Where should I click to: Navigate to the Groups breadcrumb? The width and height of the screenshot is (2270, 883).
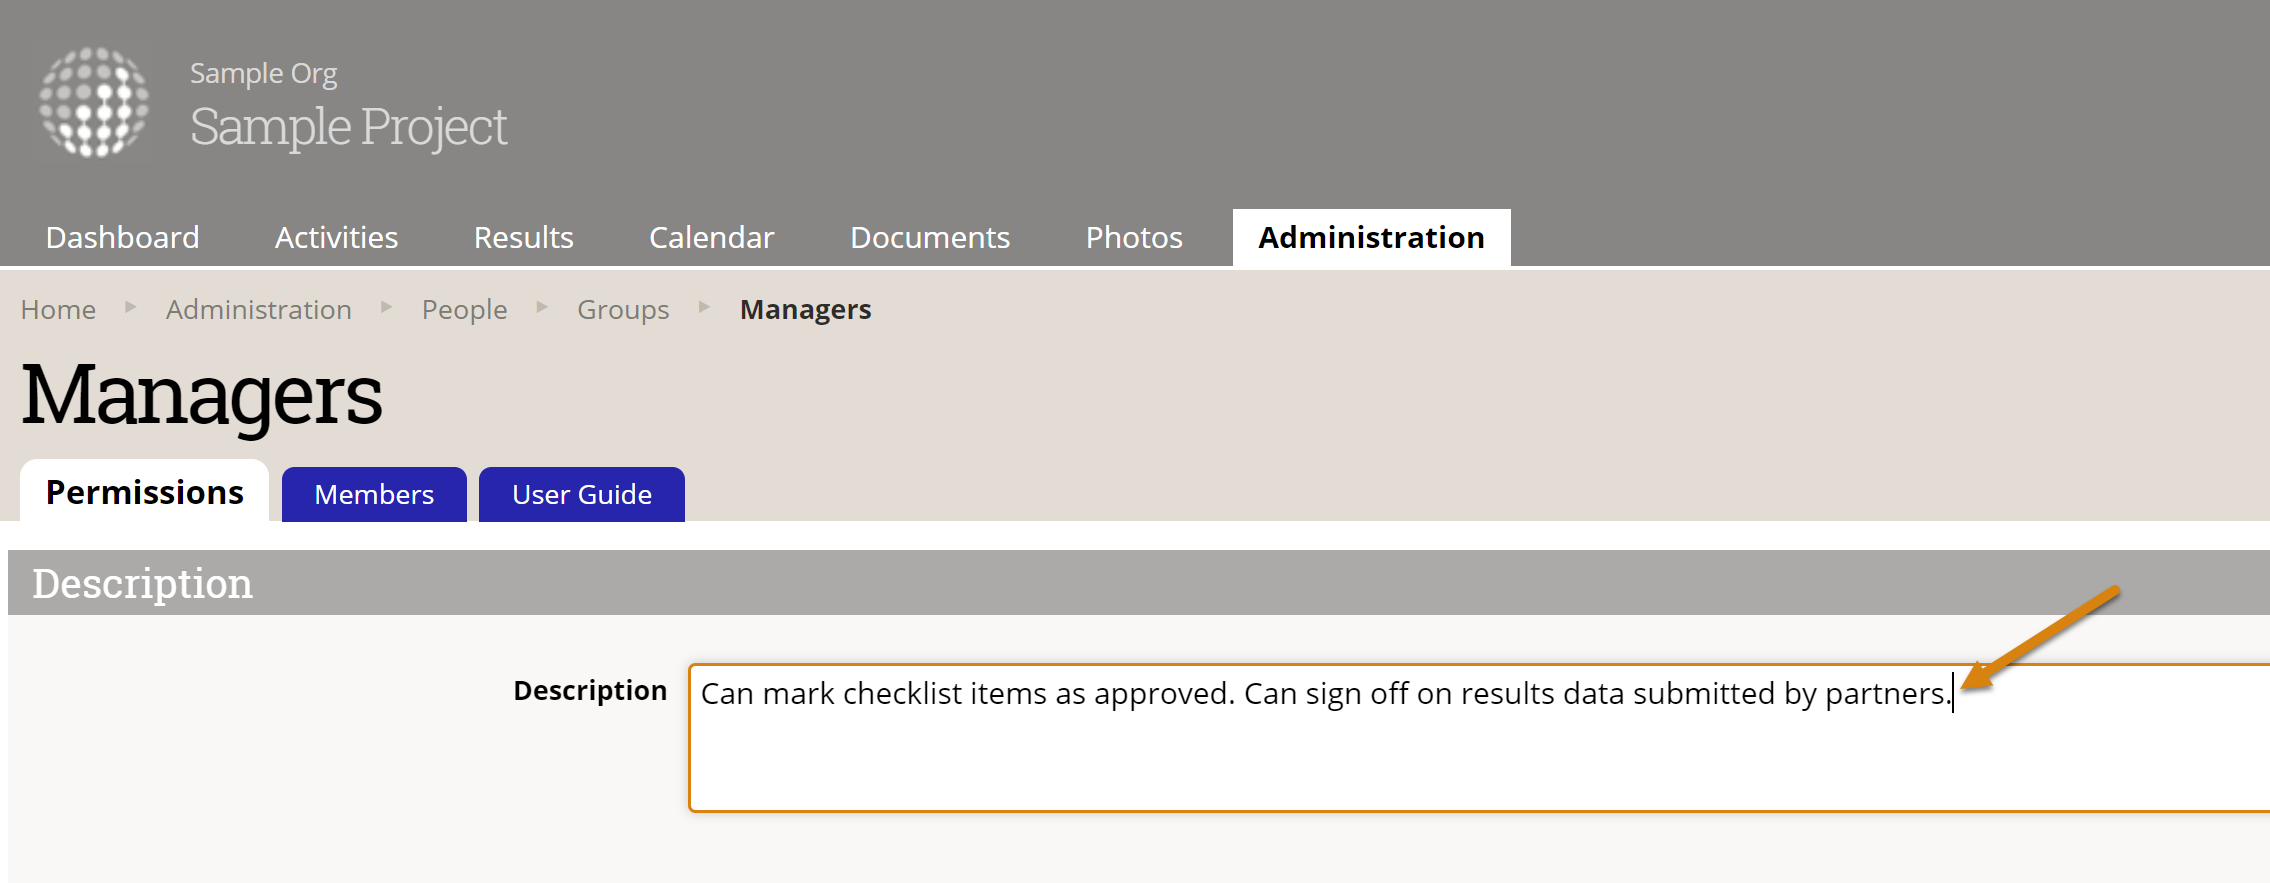(622, 310)
